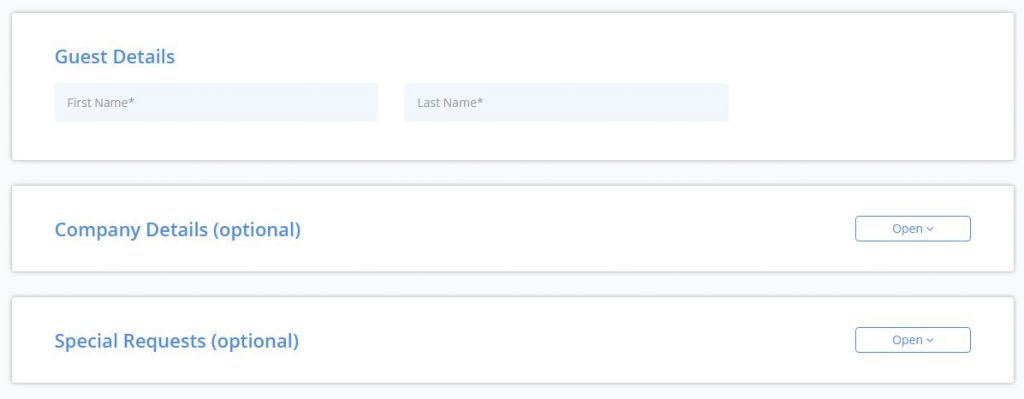Click the "Open" label beside Special Requests
Image resolution: width=1024 pixels, height=399 pixels.
point(907,340)
